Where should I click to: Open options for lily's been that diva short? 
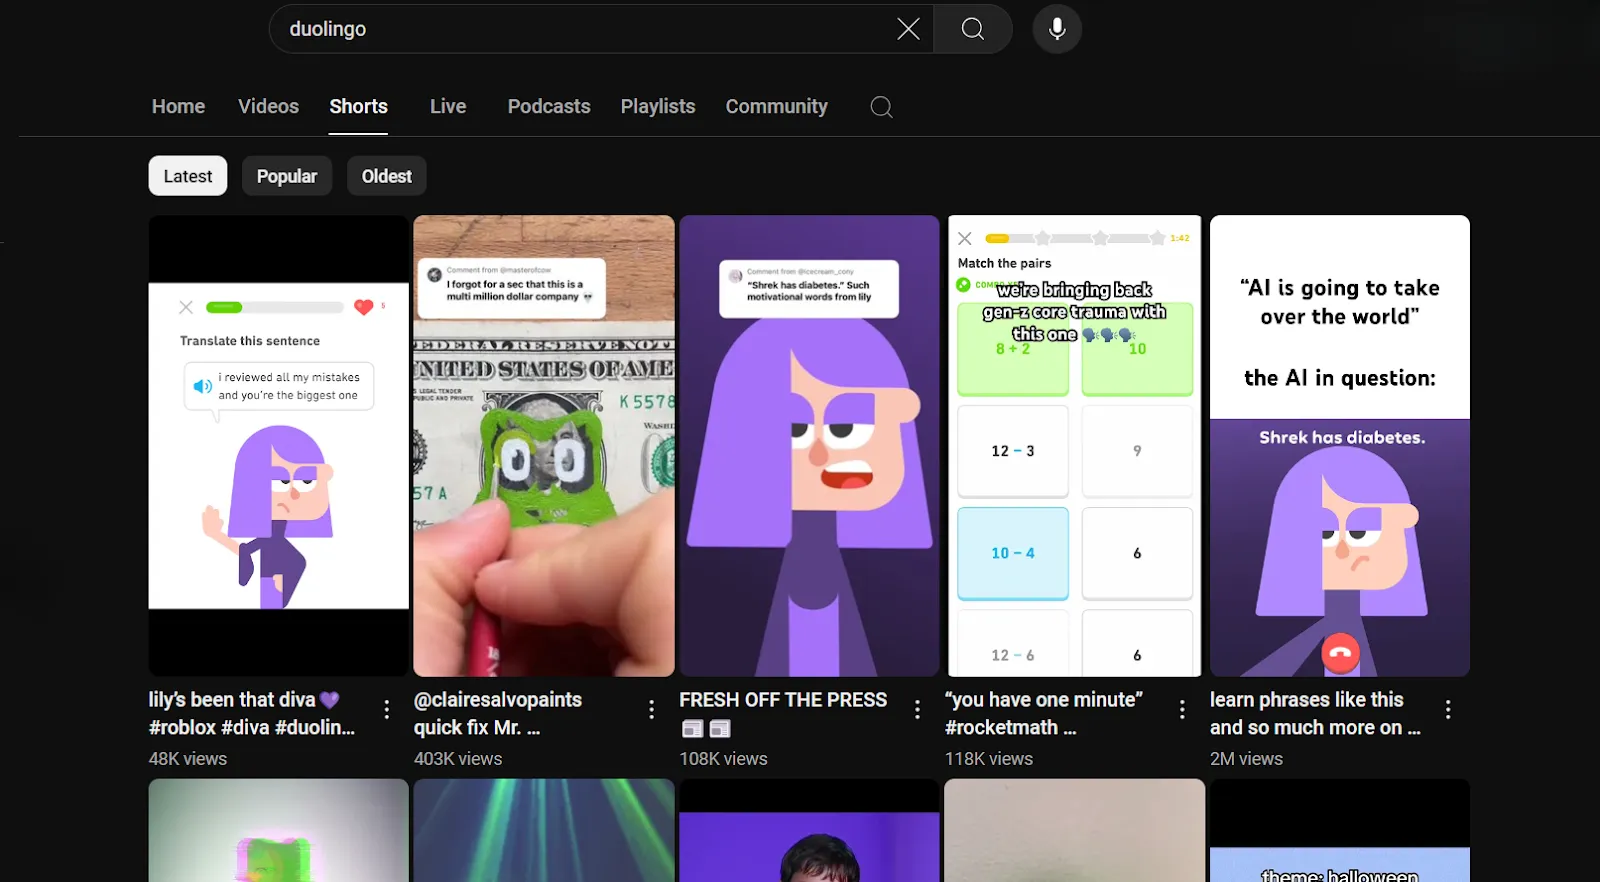pos(387,710)
